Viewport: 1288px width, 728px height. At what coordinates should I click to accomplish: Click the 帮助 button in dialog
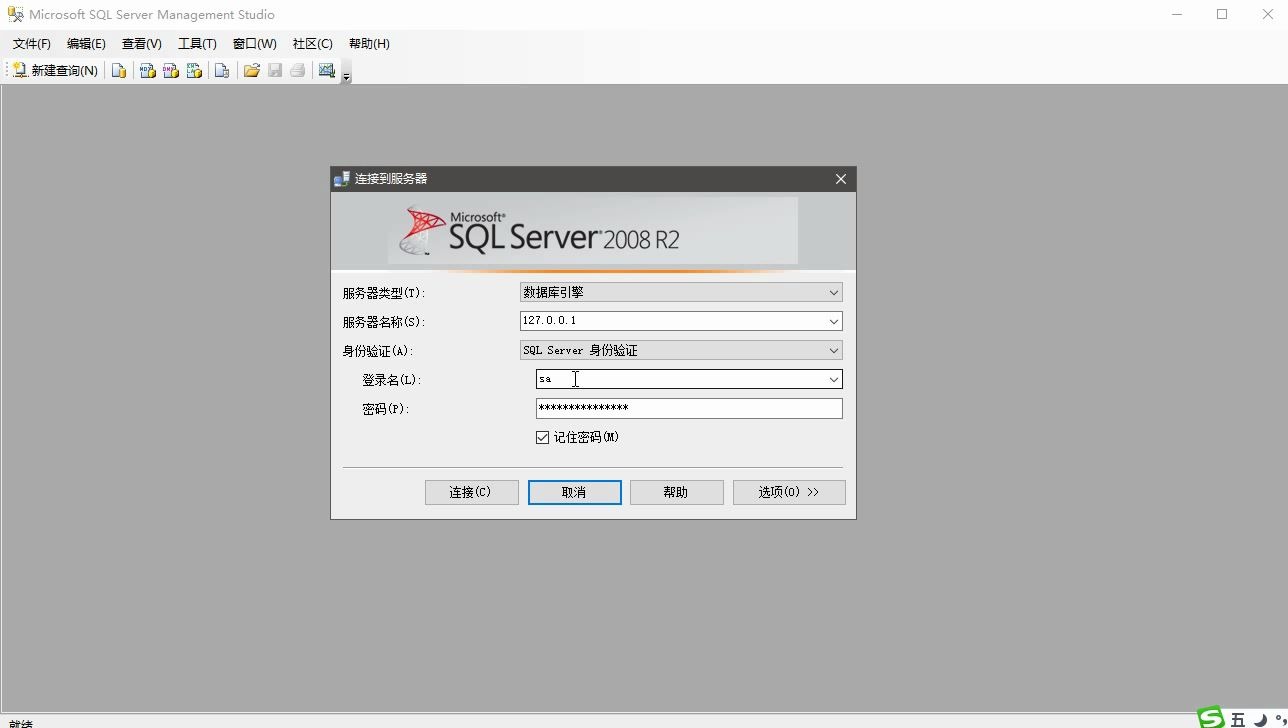[676, 492]
